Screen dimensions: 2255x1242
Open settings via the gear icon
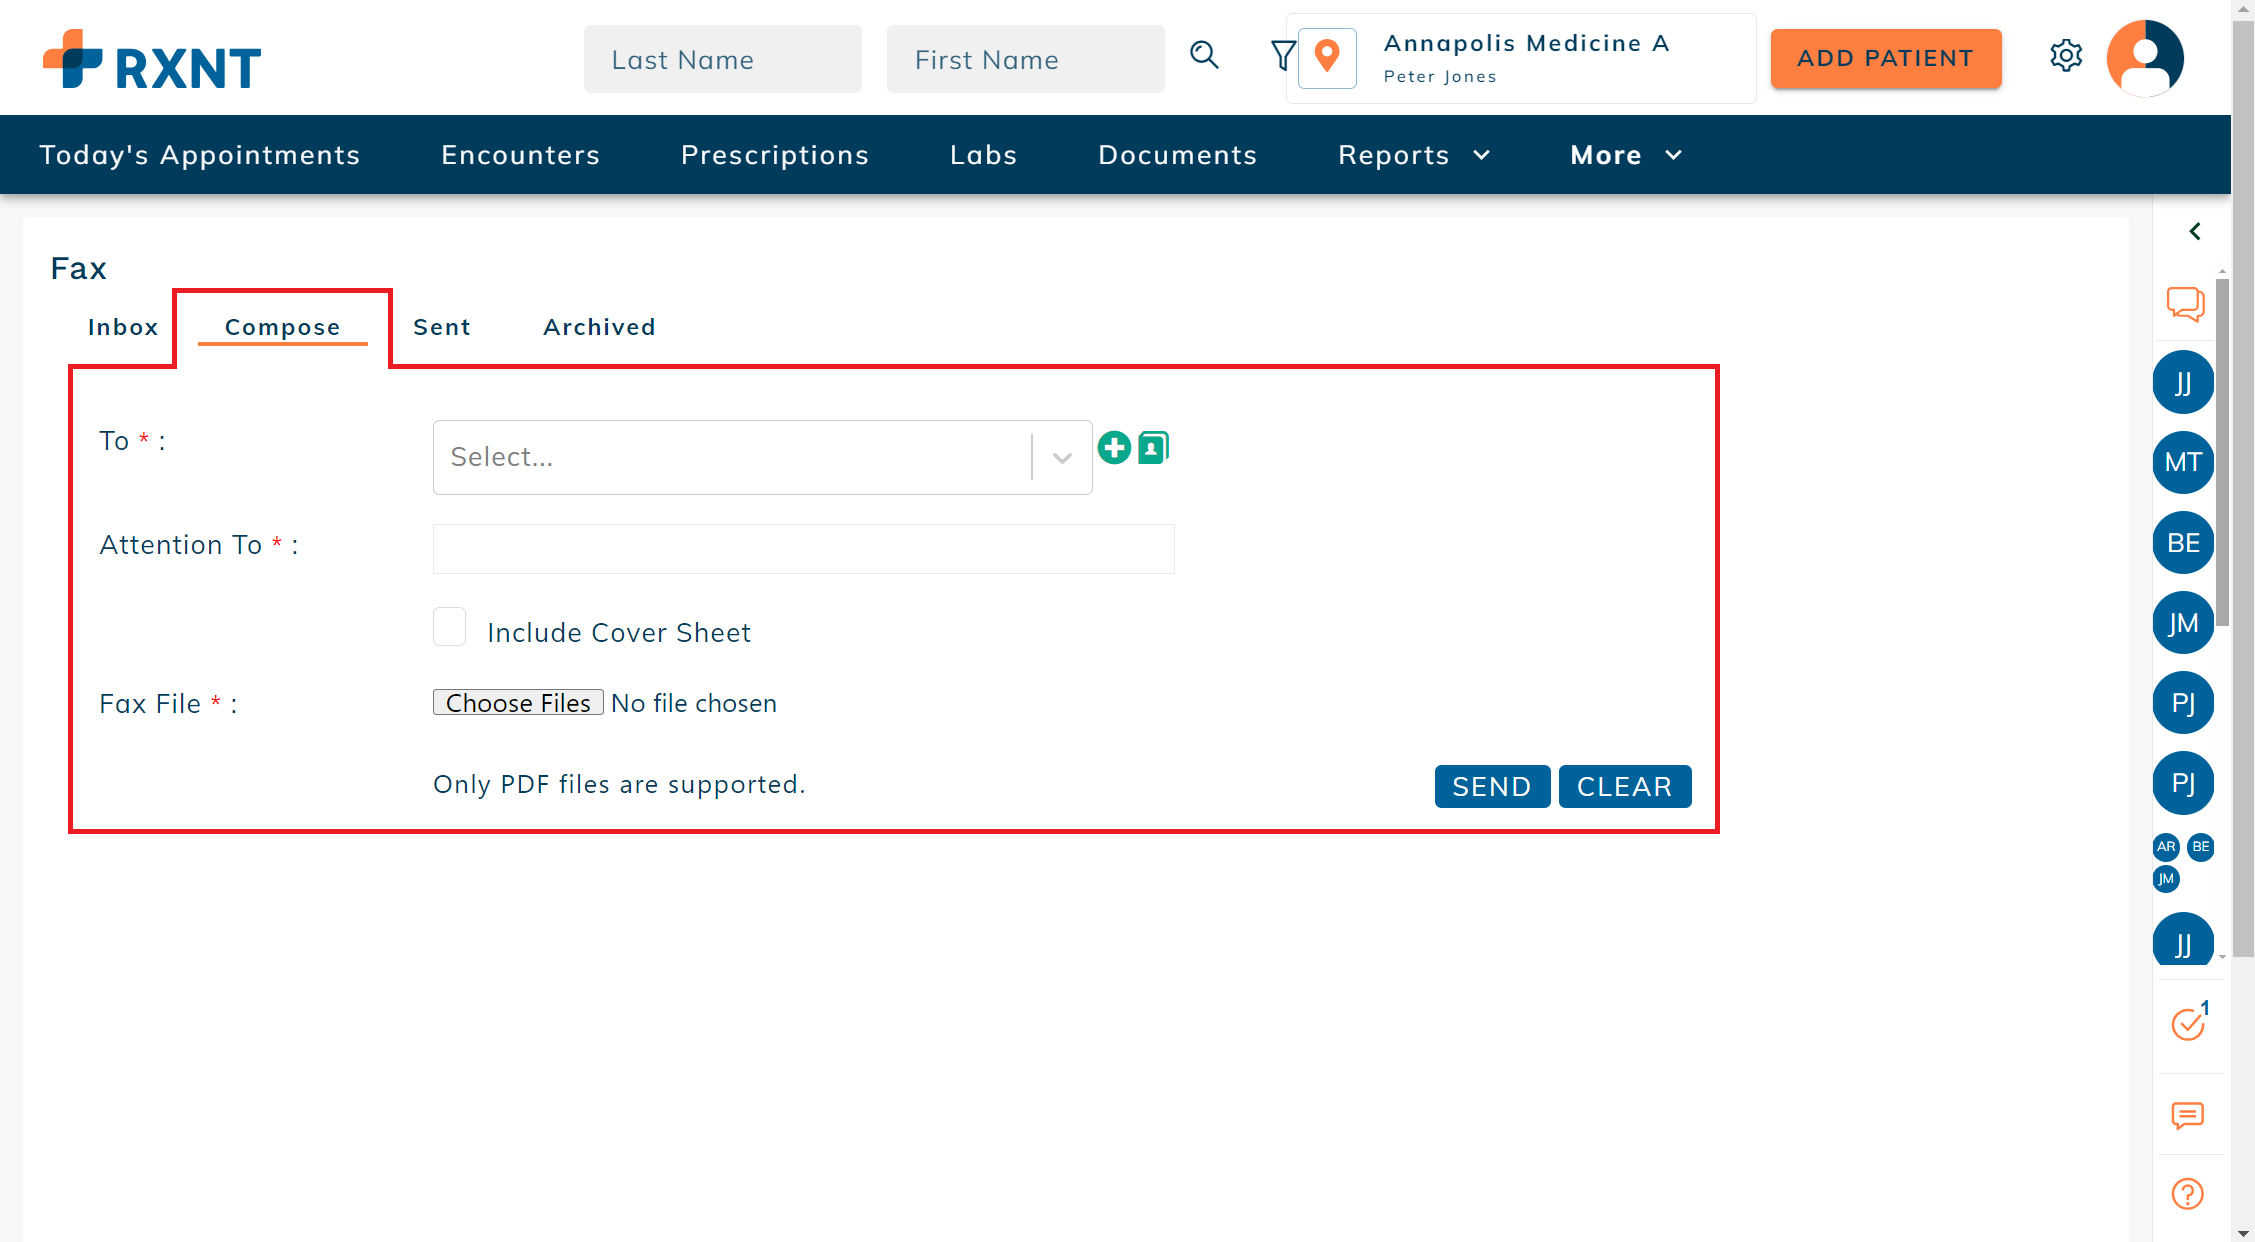click(x=2065, y=56)
